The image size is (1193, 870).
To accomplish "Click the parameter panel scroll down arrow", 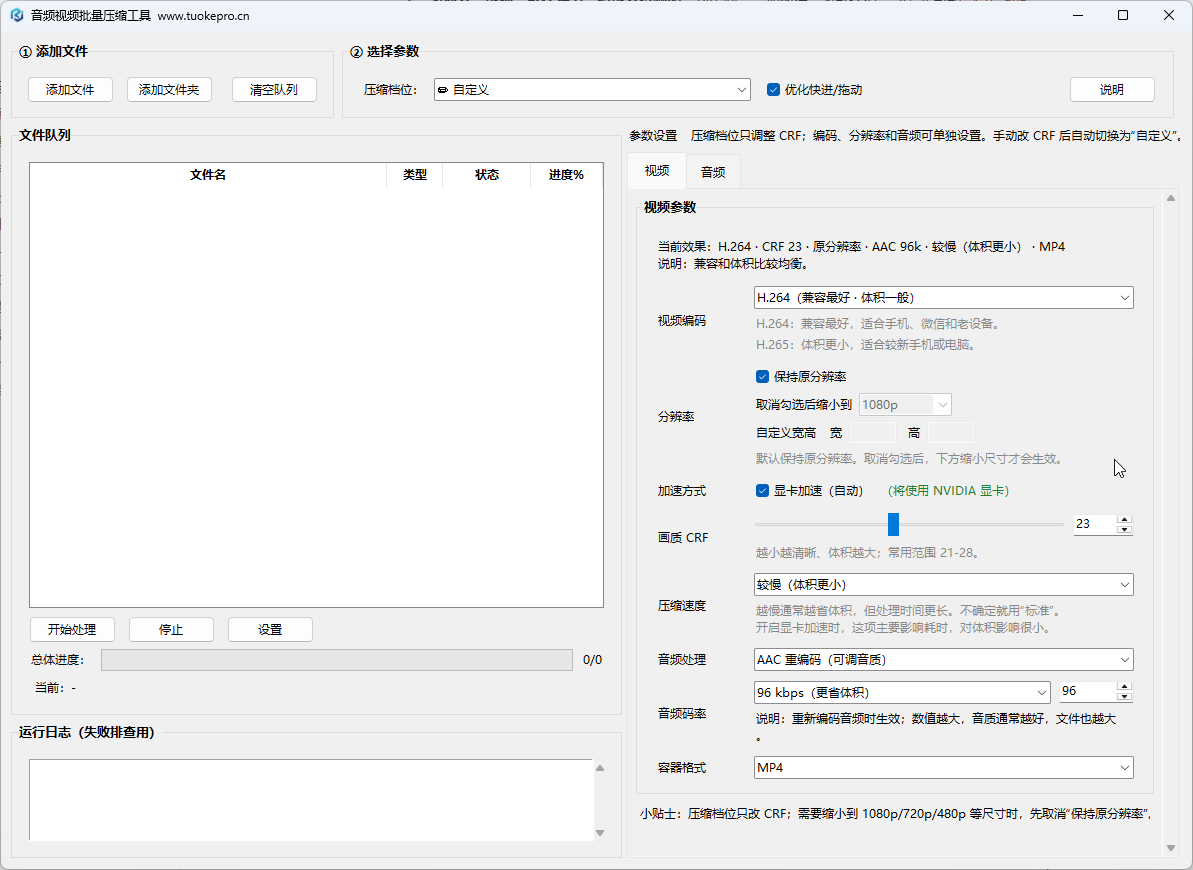I will [x=1170, y=847].
